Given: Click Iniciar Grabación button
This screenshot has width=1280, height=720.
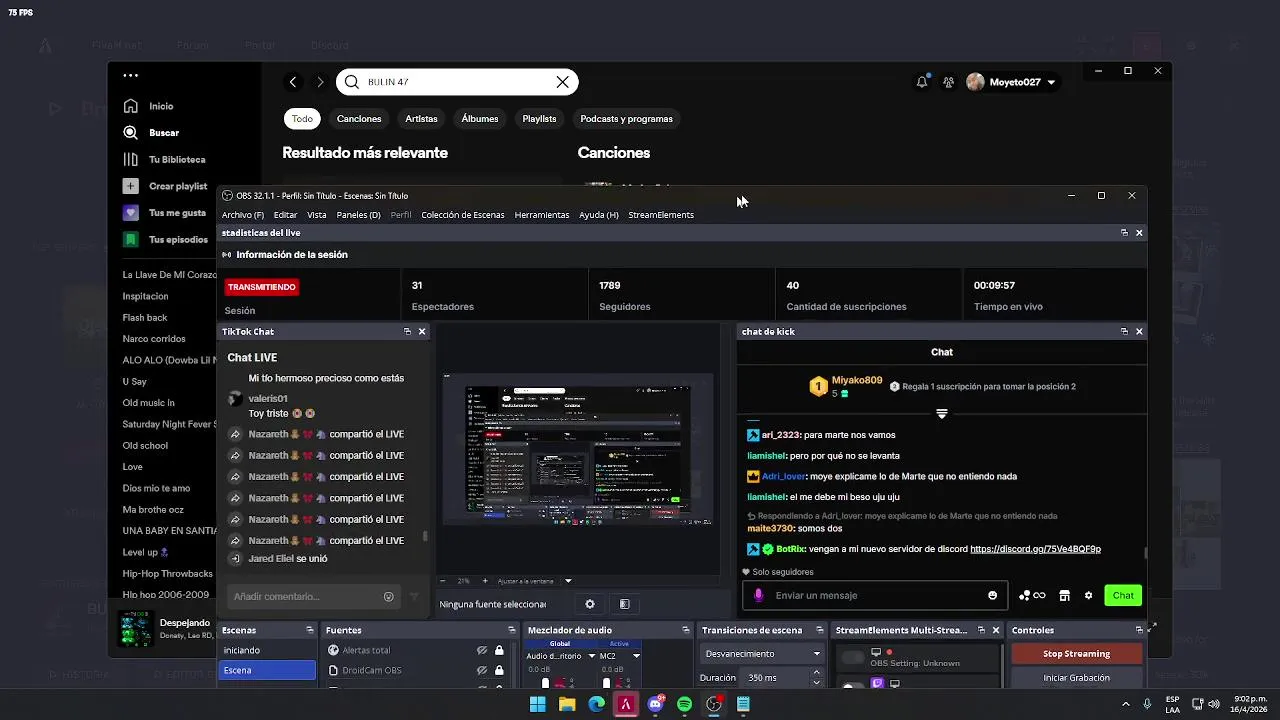Looking at the screenshot, I should pyautogui.click(x=1076, y=678).
